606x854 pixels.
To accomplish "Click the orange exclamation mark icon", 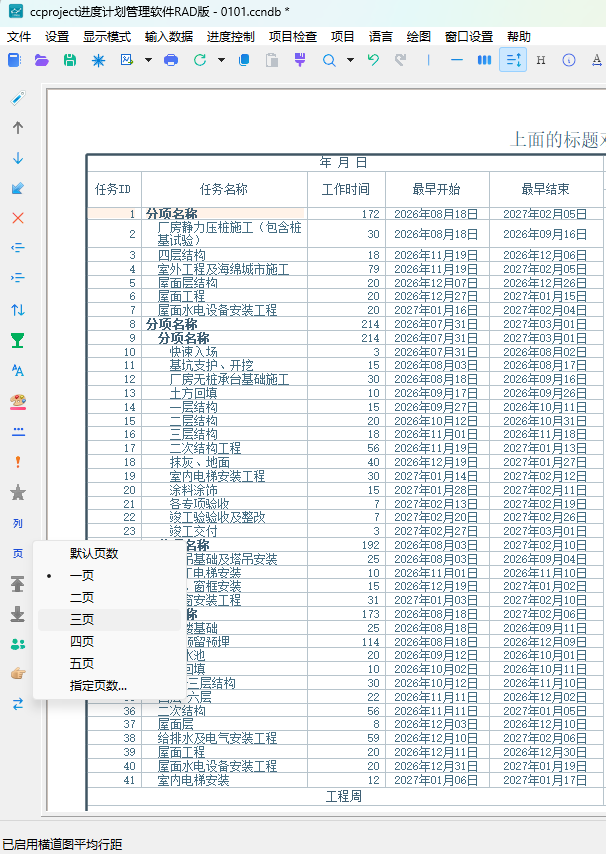I will point(18,462).
